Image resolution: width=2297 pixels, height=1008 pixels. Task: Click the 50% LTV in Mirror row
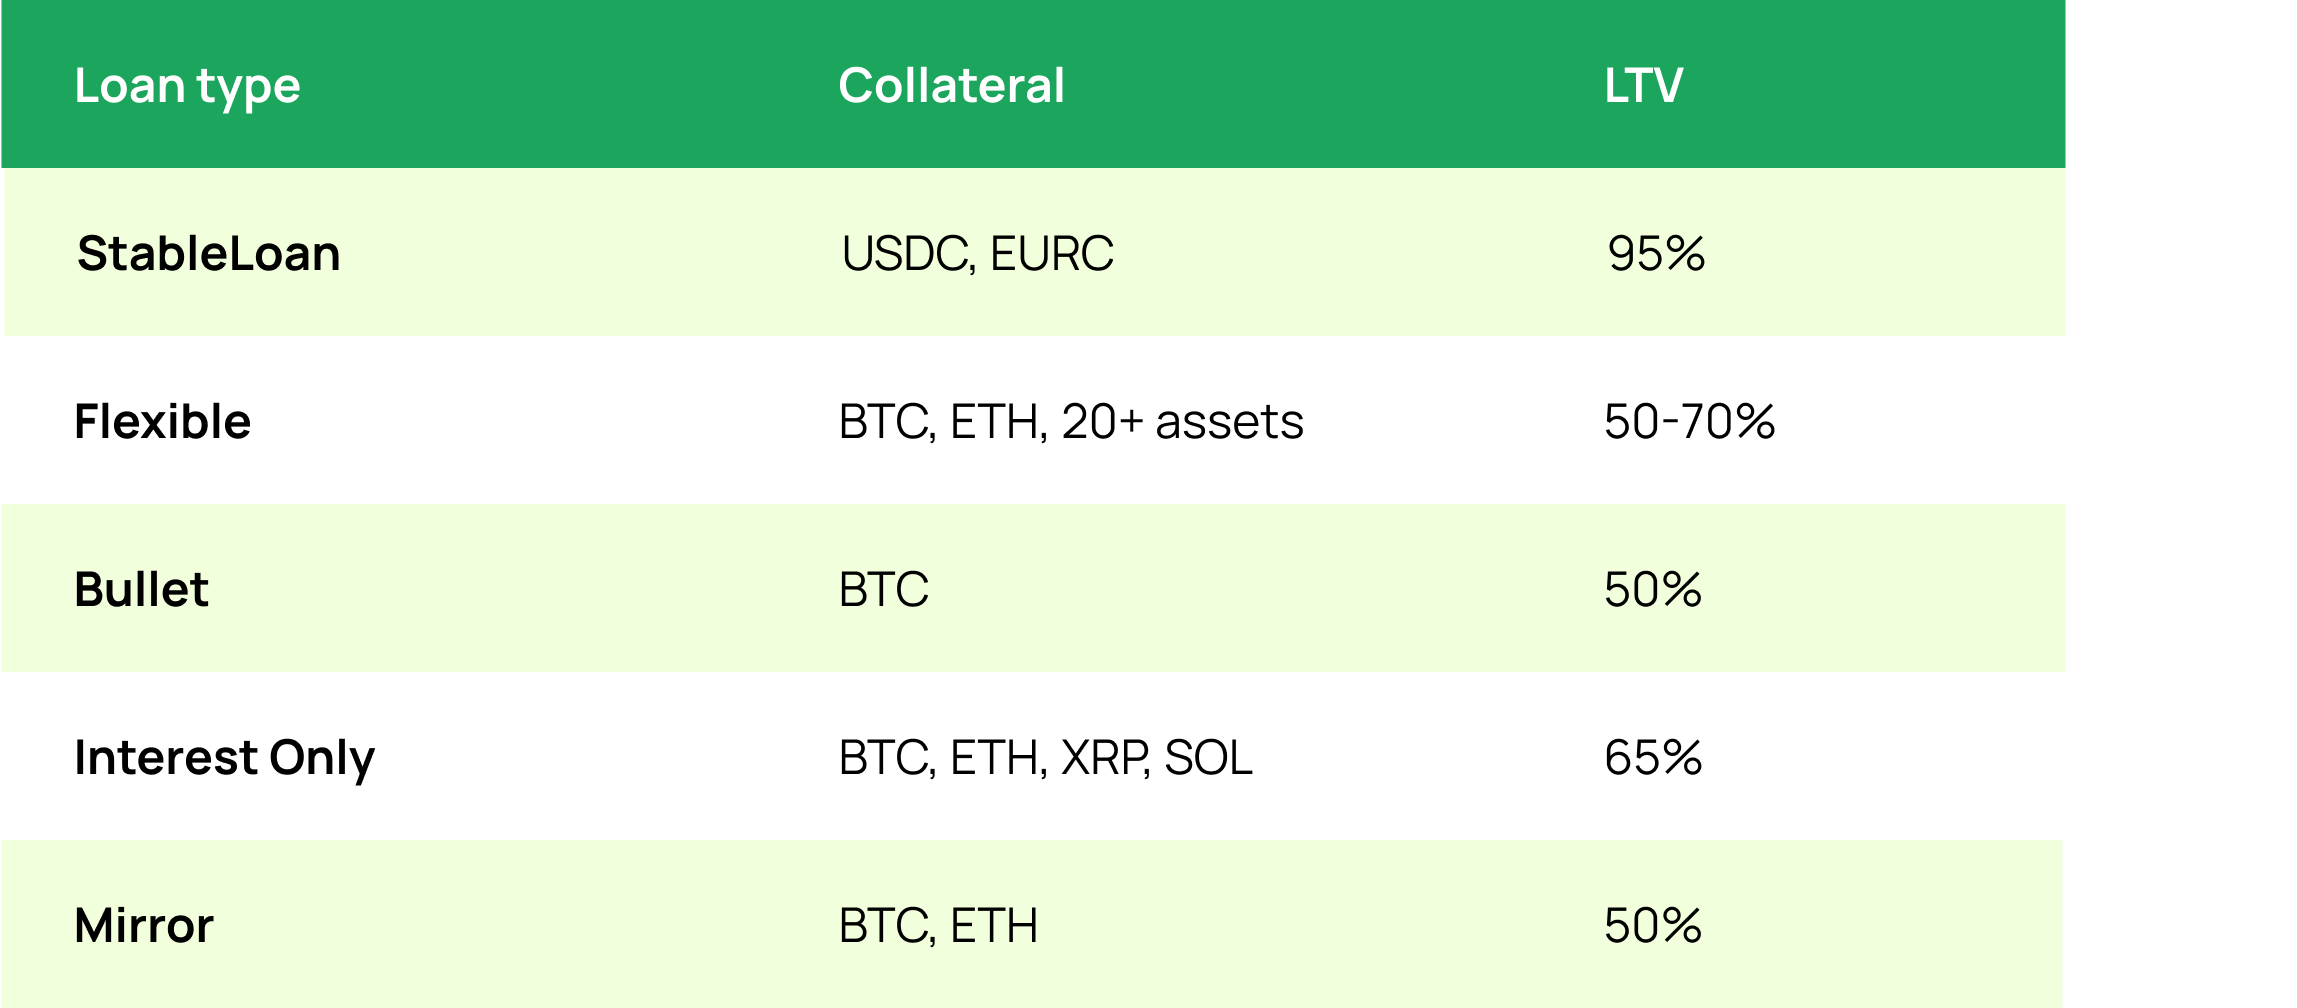[x=1652, y=926]
